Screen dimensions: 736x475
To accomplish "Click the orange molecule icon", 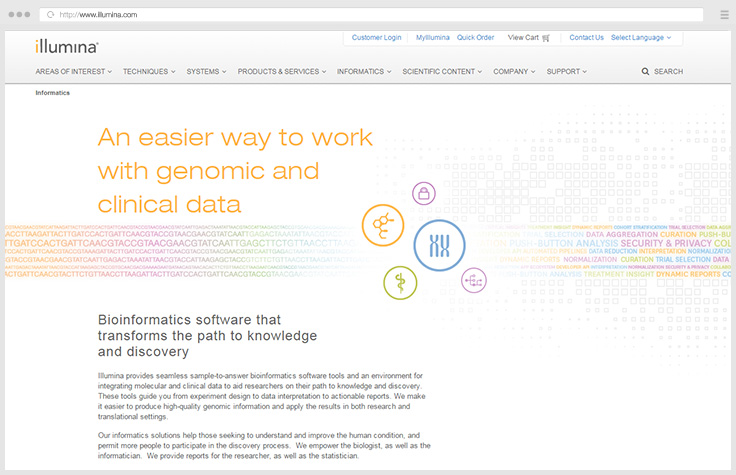I will pyautogui.click(x=381, y=225).
